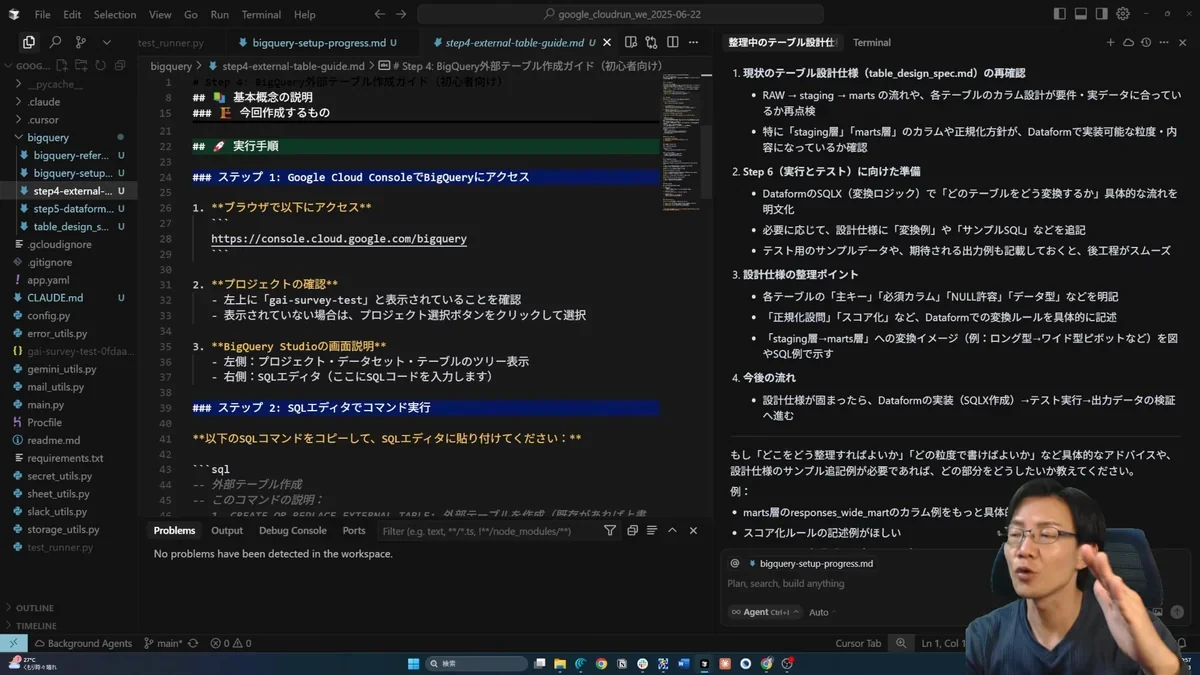This screenshot has width=1200, height=675.
Task: Switch to bigquery-setup-progress.md editor tab
Action: tap(319, 43)
